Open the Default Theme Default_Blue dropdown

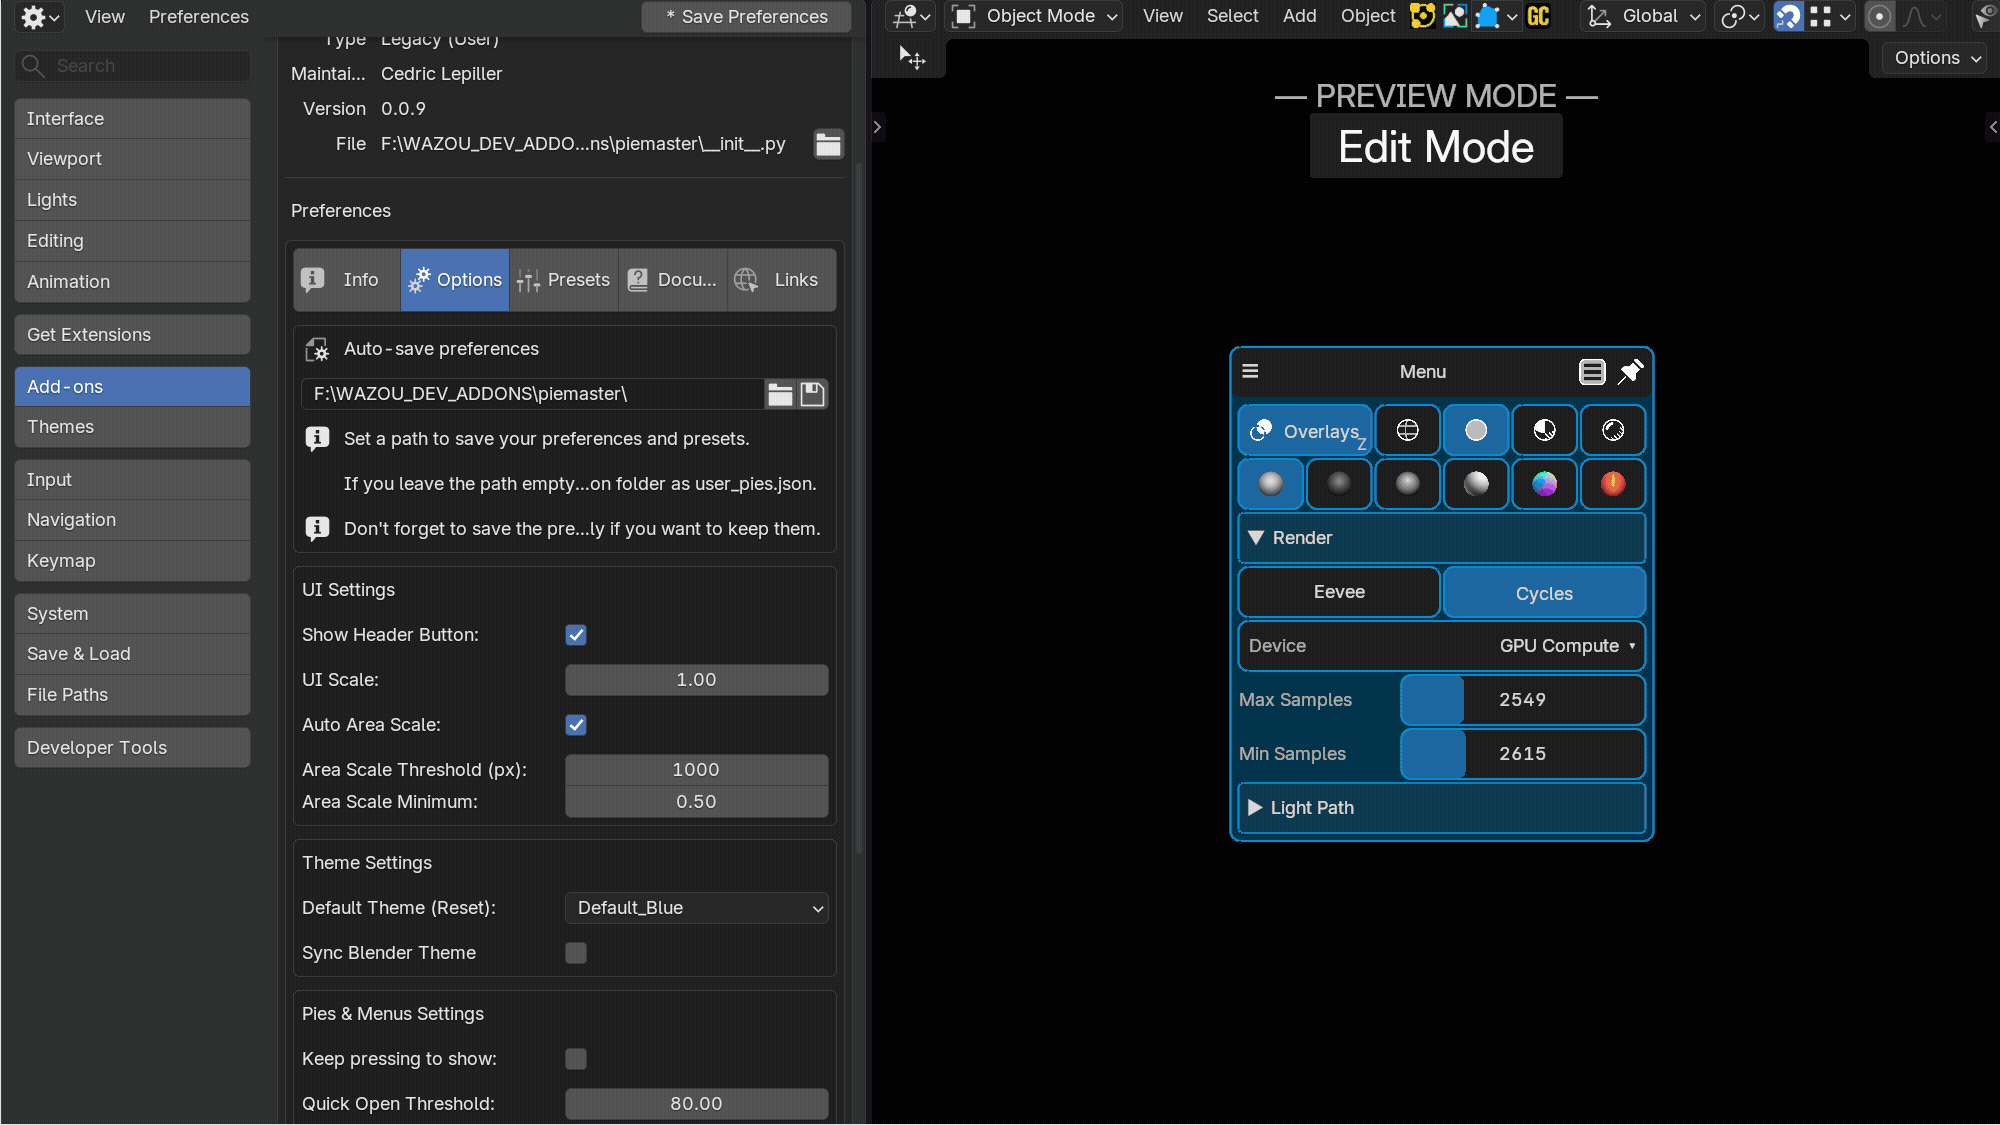tap(696, 908)
